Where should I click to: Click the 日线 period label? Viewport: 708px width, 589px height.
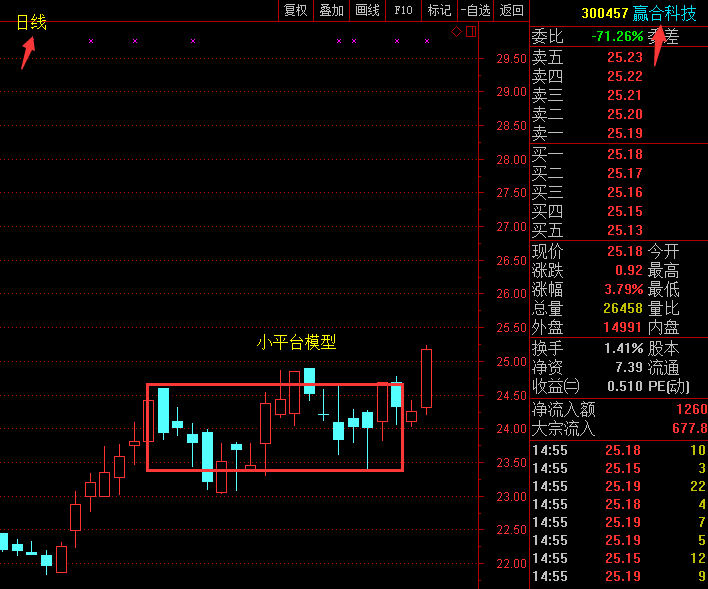[31, 22]
